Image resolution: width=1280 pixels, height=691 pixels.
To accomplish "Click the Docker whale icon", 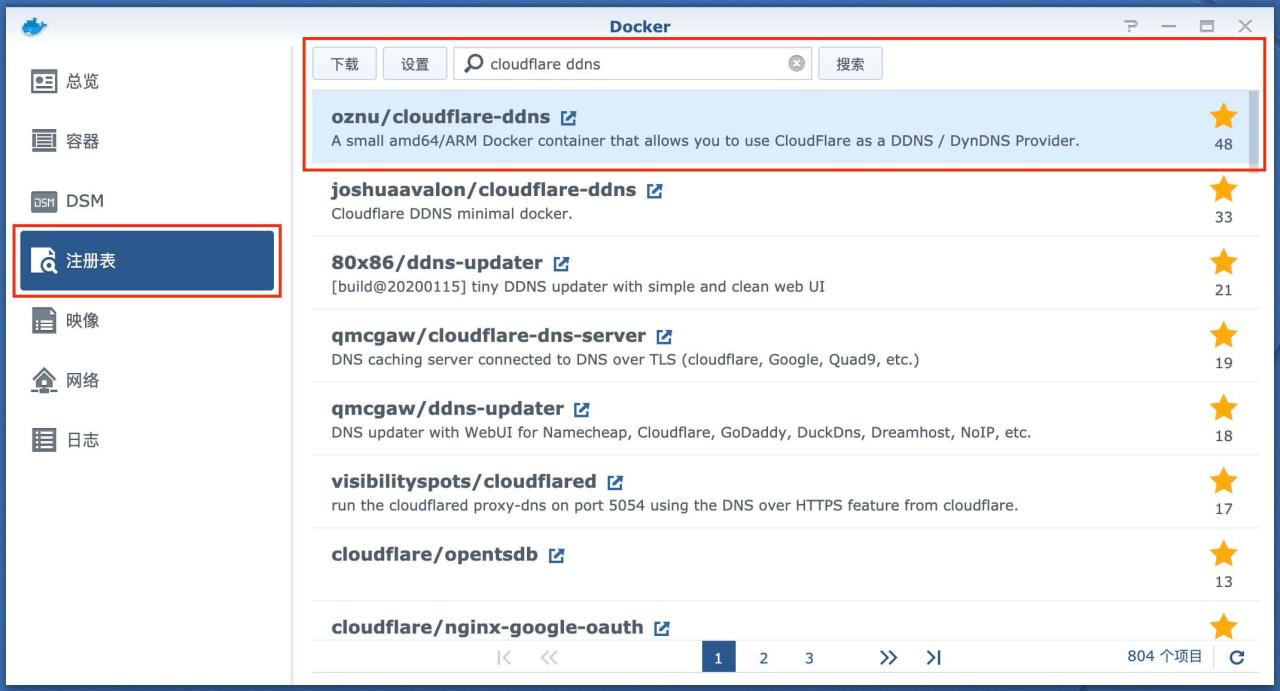I will click(33, 27).
